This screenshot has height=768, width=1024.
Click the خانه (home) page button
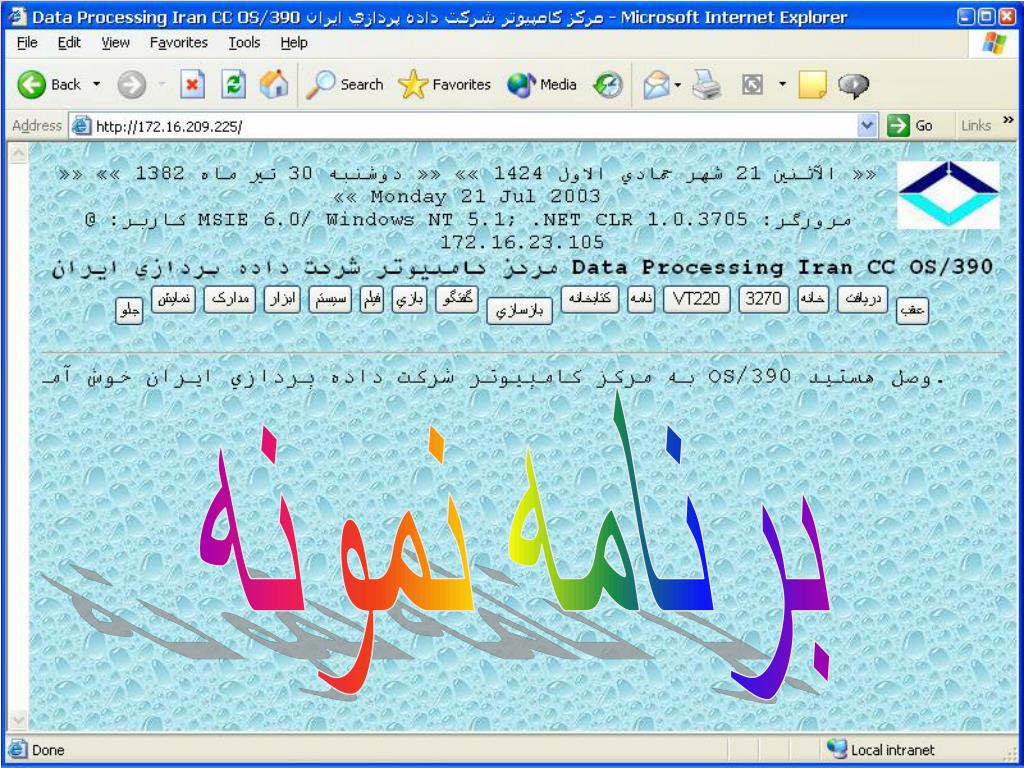pyautogui.click(x=813, y=299)
